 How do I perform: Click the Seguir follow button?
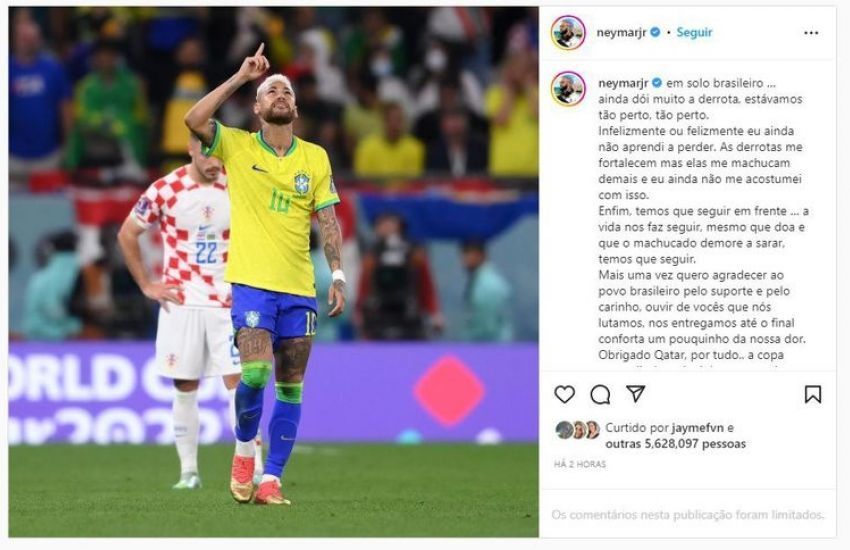pyautogui.click(x=694, y=33)
